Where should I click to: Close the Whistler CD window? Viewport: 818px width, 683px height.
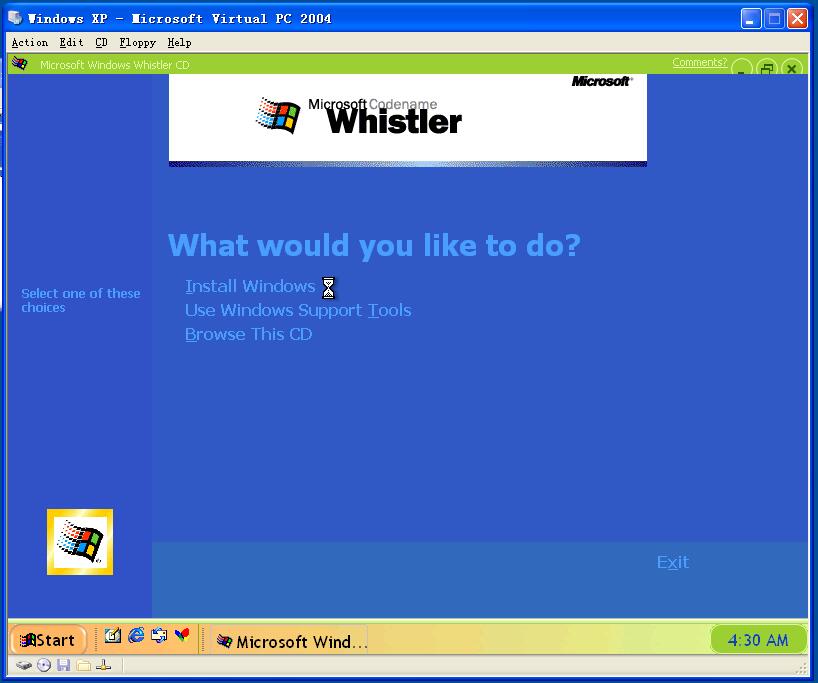(x=791, y=68)
